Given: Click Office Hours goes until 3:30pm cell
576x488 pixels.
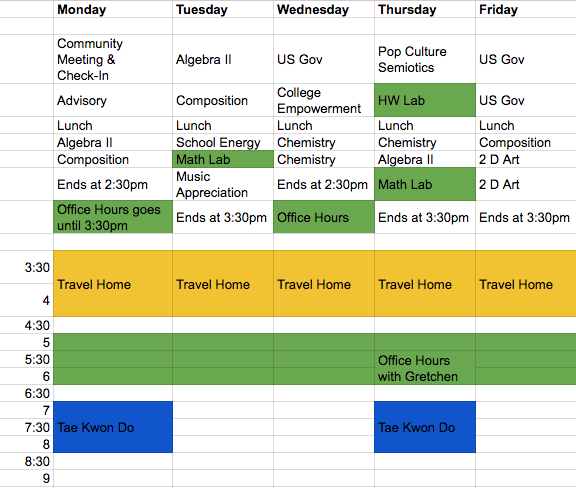Looking at the screenshot, I should coord(113,217).
